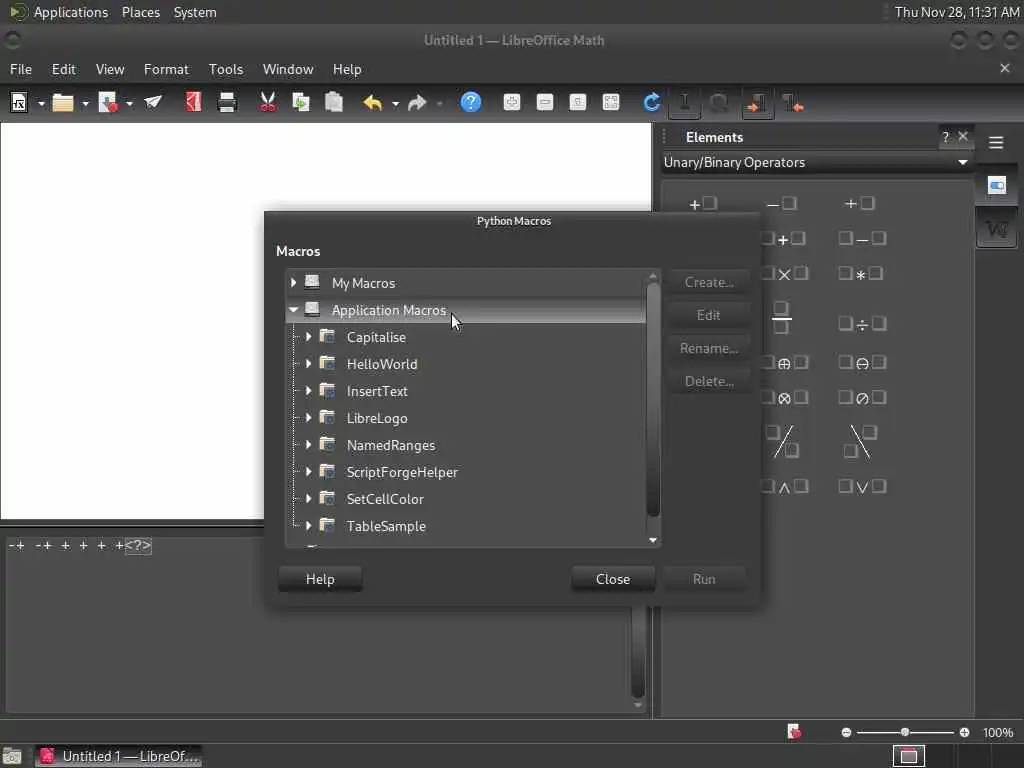Click the Show All zoom icon

[611, 103]
